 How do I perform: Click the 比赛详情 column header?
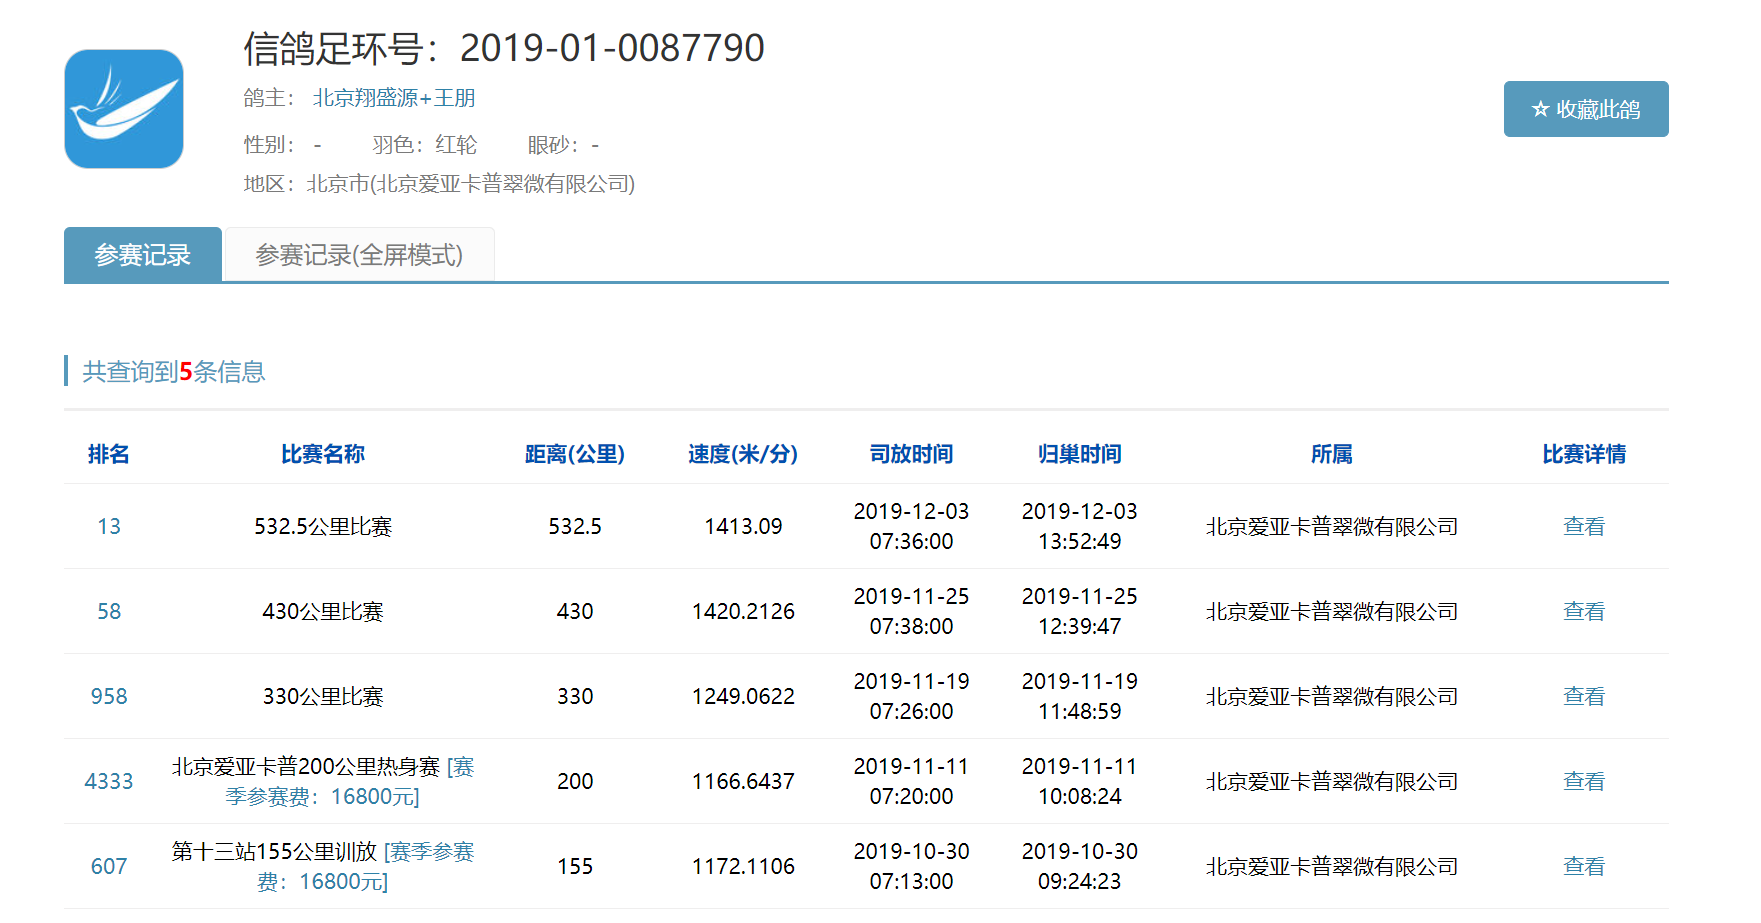[1583, 454]
